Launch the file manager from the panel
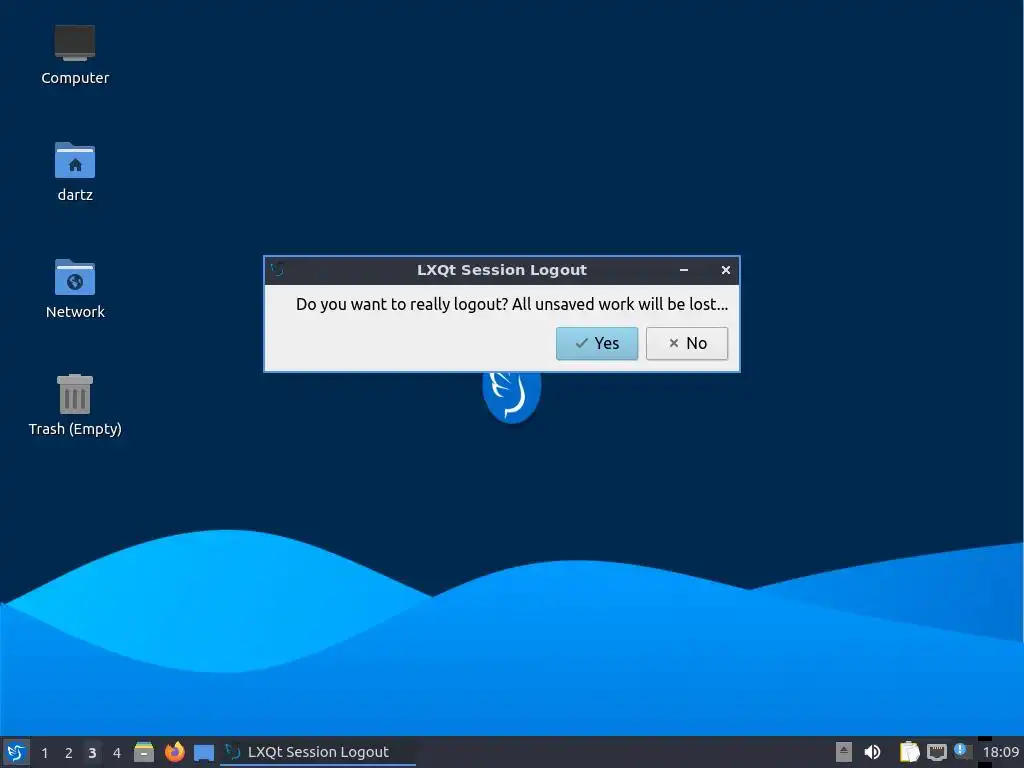 144,752
